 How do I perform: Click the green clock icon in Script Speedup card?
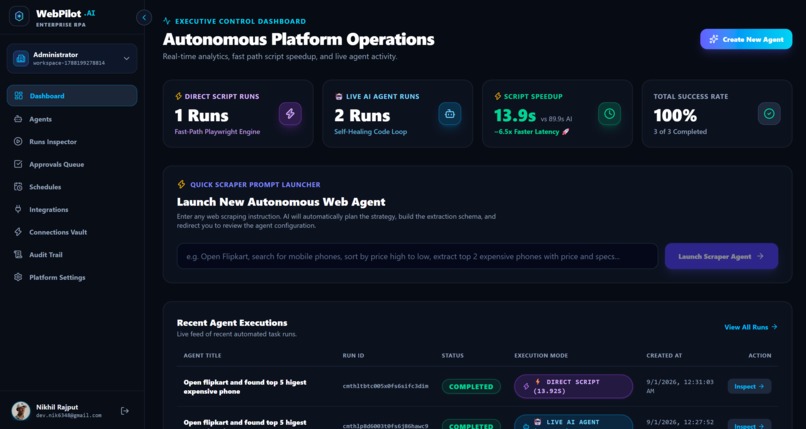click(610, 114)
